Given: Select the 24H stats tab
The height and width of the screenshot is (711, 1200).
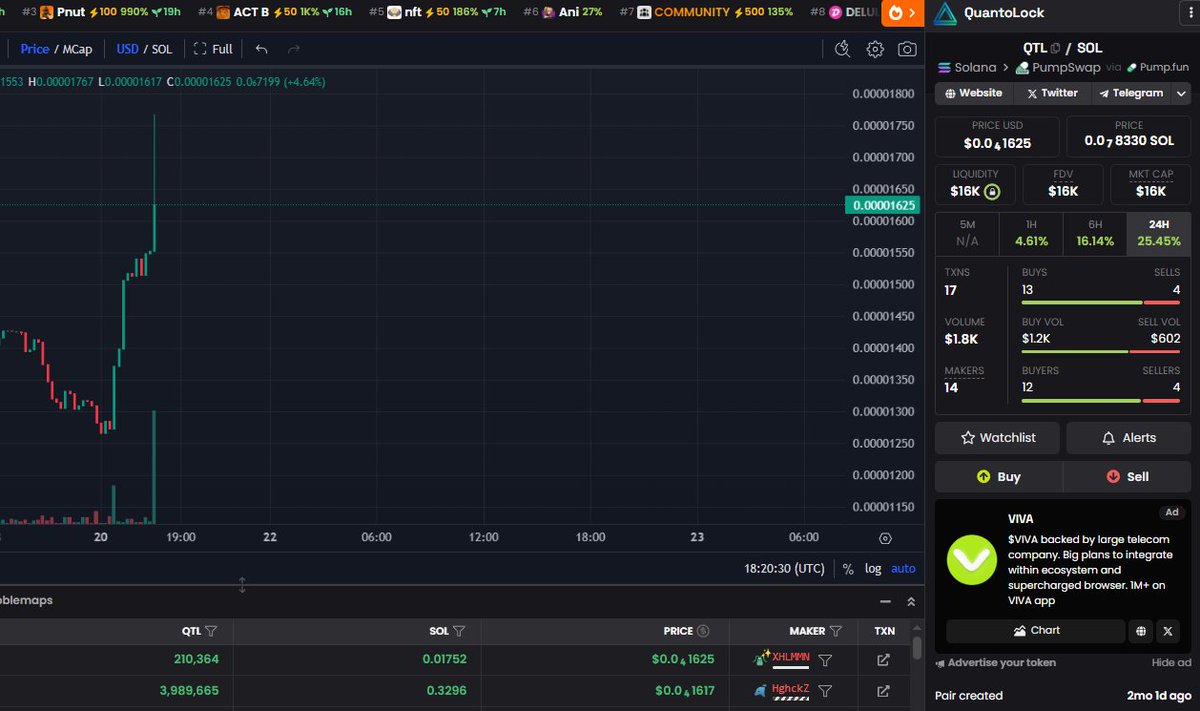Looking at the screenshot, I should 1158,233.
